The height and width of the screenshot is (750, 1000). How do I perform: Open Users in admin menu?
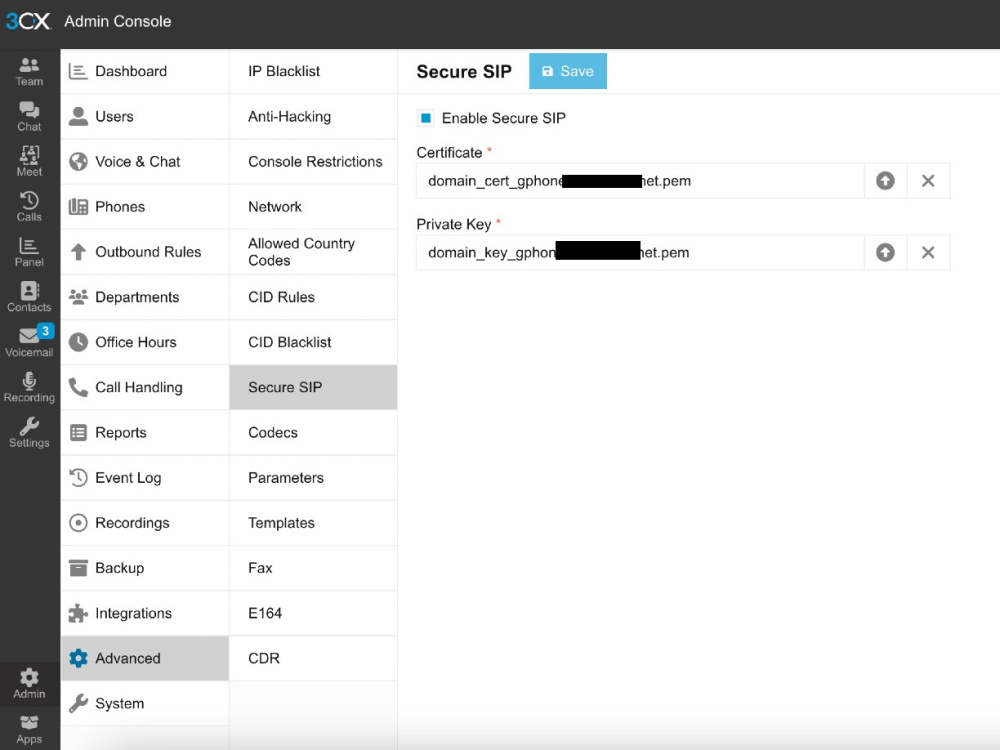145,117
